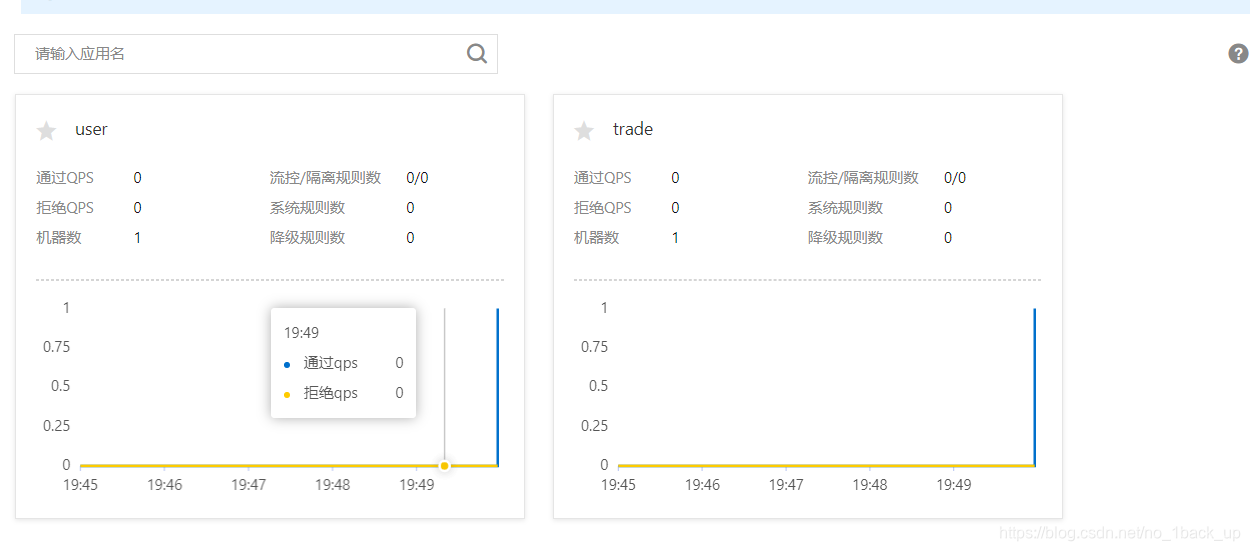Click 拒绝QPS label in user card
This screenshot has height=551, width=1250.
65,208
